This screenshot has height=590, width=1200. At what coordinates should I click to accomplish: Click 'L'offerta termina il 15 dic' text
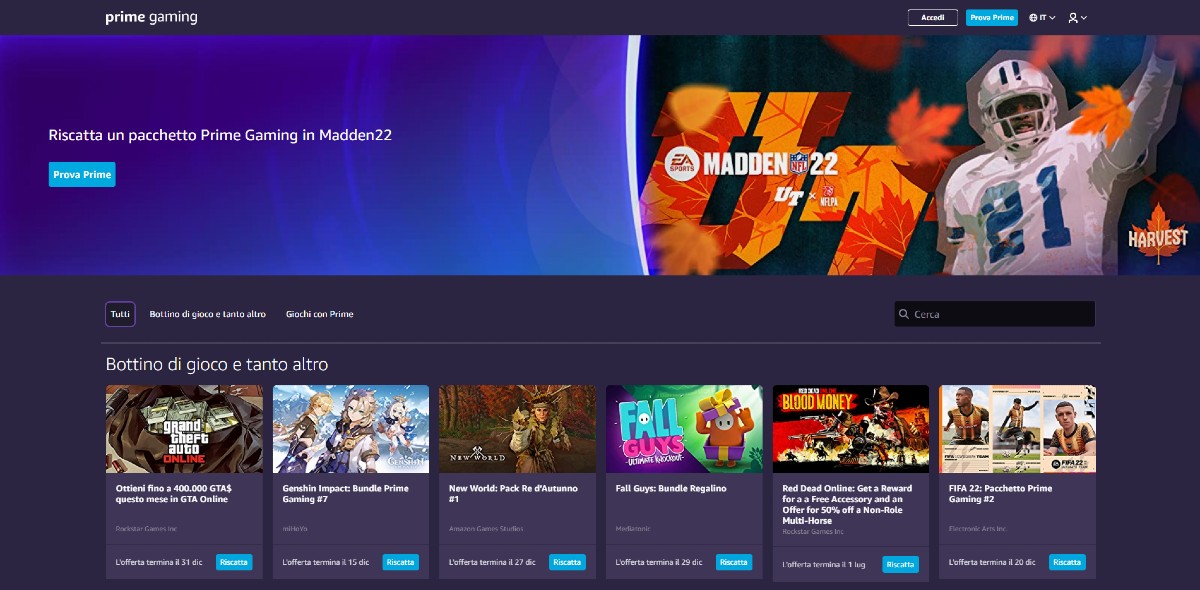coord(326,562)
